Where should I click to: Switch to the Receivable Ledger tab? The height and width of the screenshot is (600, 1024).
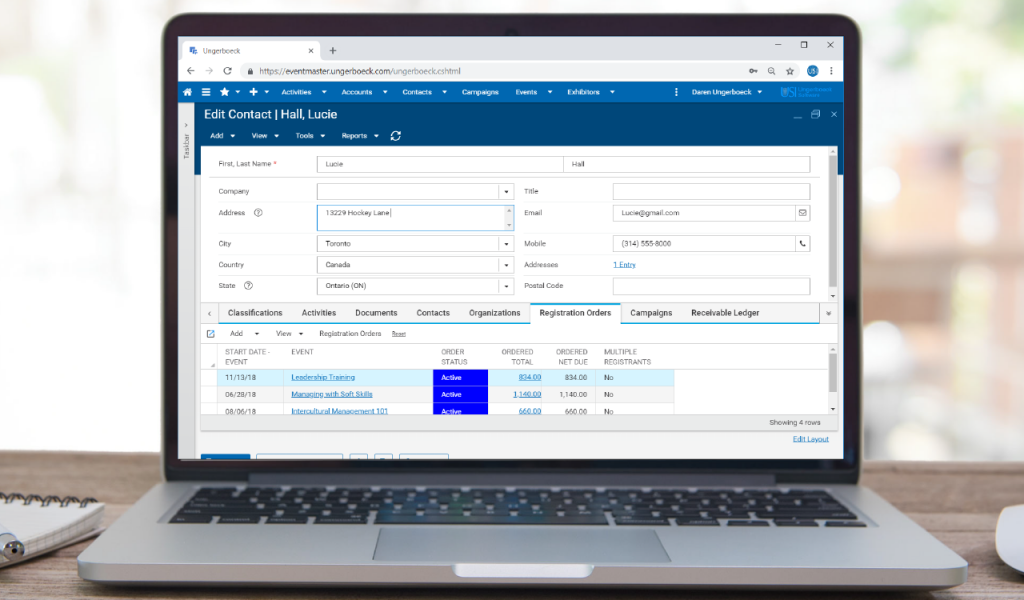click(725, 313)
